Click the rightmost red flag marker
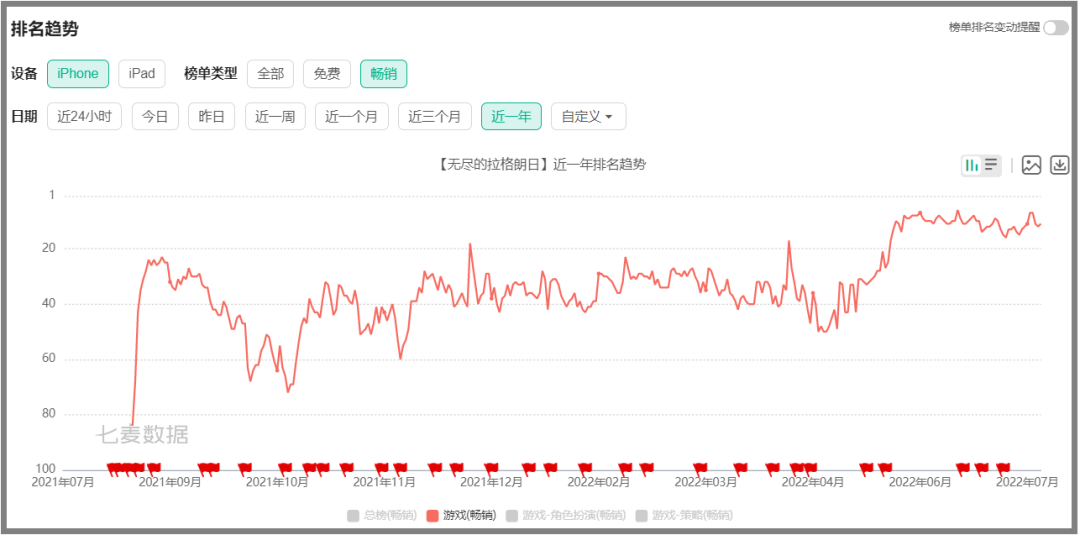Screen dimensions: 1080x535 pos(1003,467)
